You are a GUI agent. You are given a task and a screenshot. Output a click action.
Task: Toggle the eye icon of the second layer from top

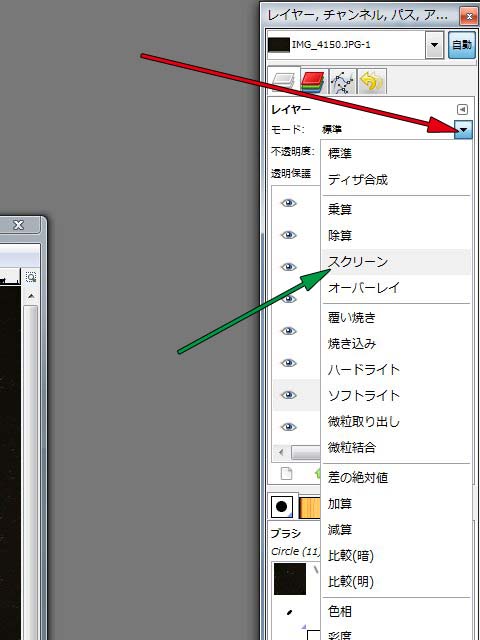point(289,235)
